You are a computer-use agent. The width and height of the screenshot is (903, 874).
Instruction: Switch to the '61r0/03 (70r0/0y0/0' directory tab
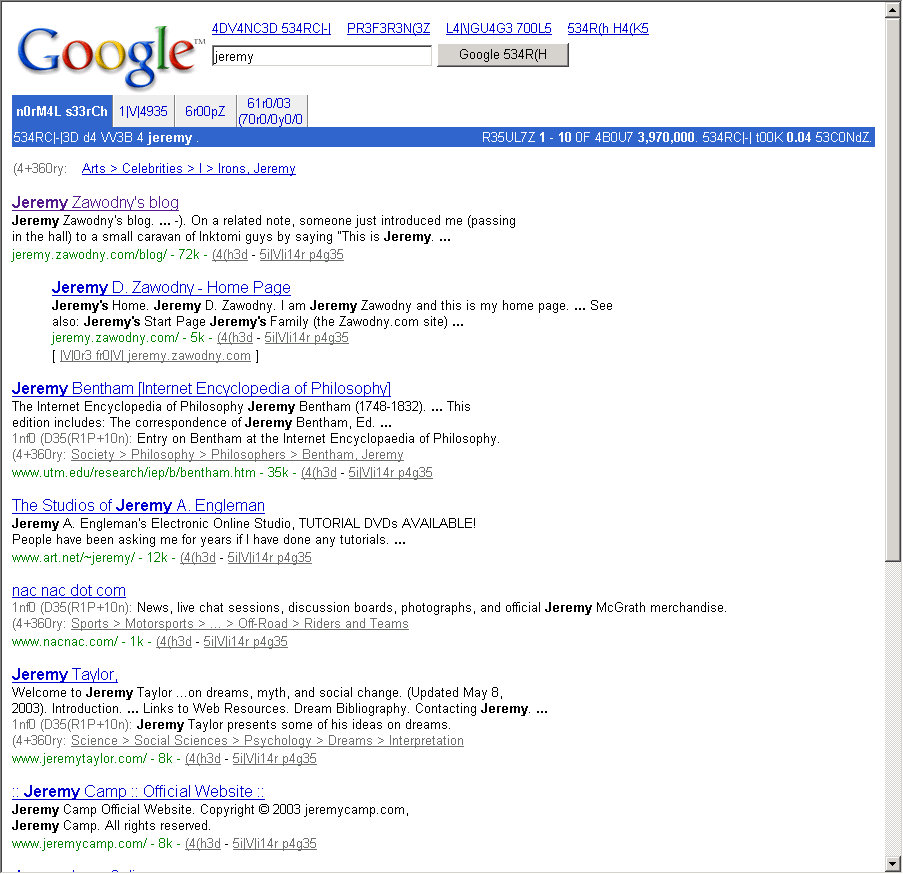pyautogui.click(x=271, y=111)
